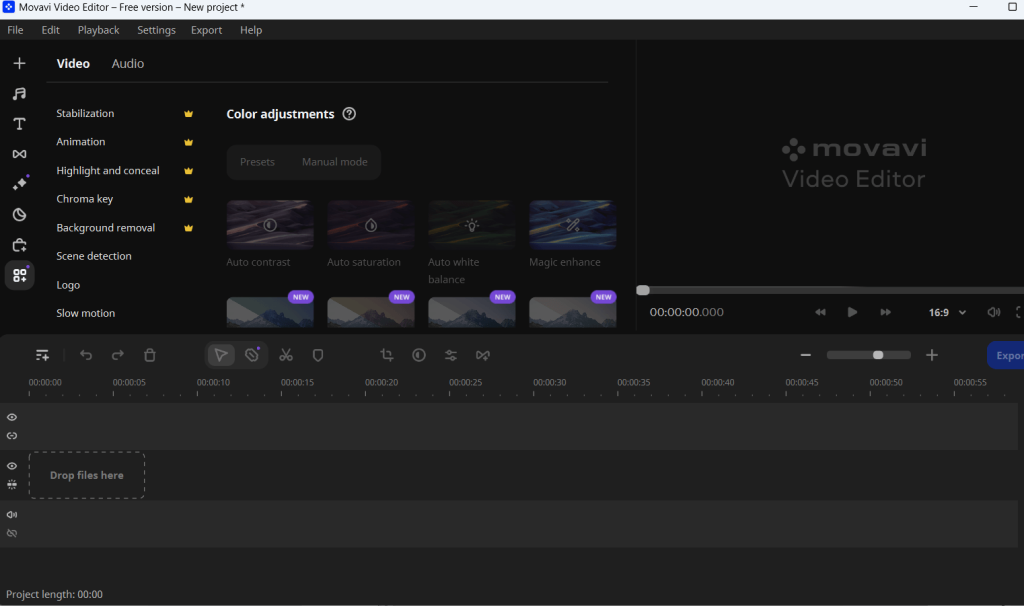The height and width of the screenshot is (606, 1024).
Task: Open the Effects store bag icon
Action: (x=20, y=245)
